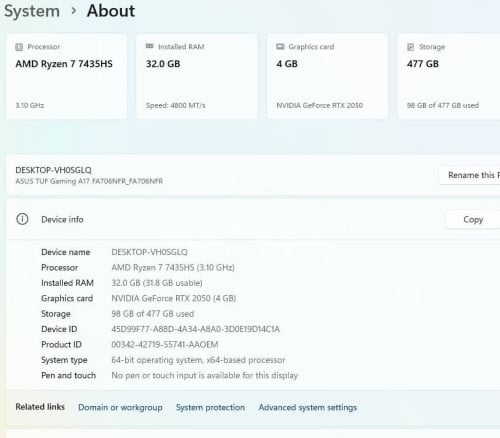Open the Processor AMD Ryzen 7 card

point(67,76)
